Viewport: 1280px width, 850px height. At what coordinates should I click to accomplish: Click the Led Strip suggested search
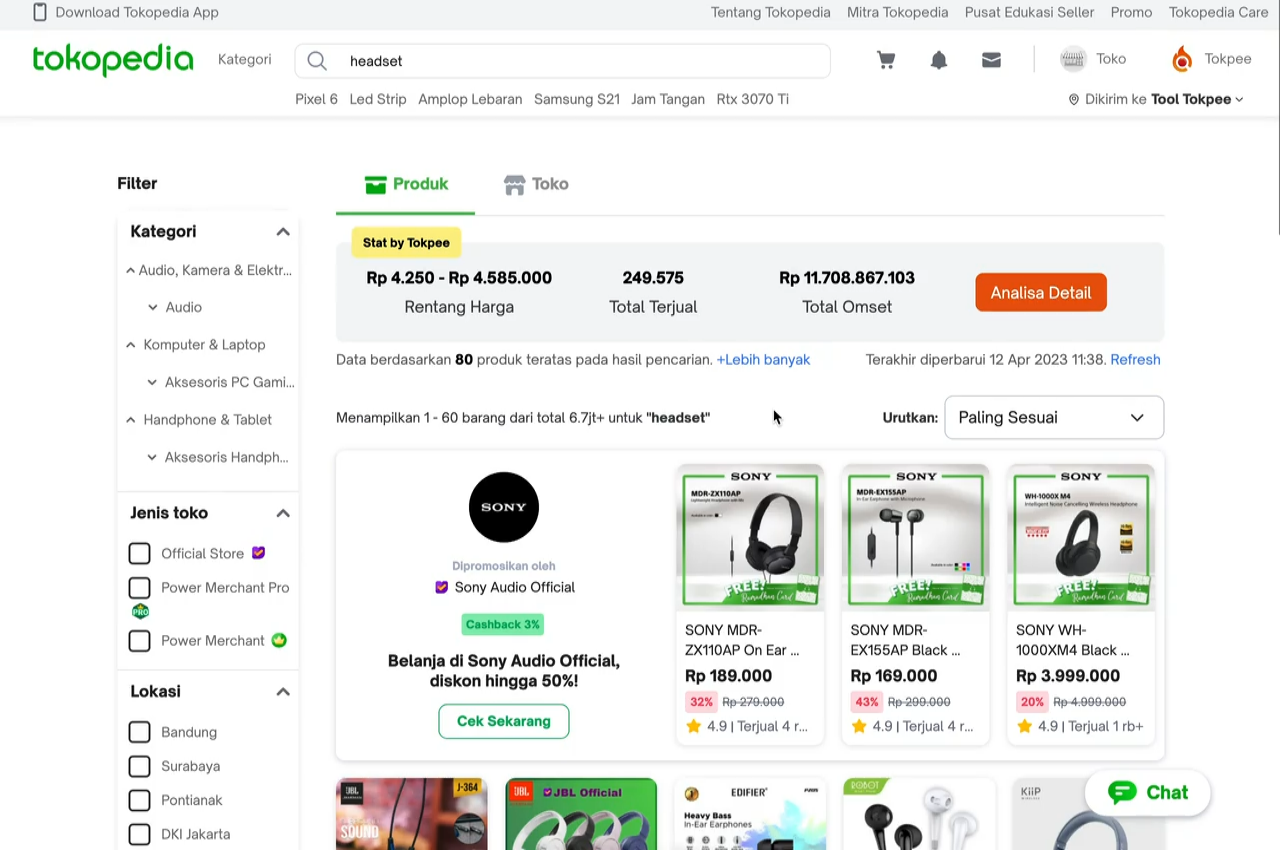pos(378,99)
